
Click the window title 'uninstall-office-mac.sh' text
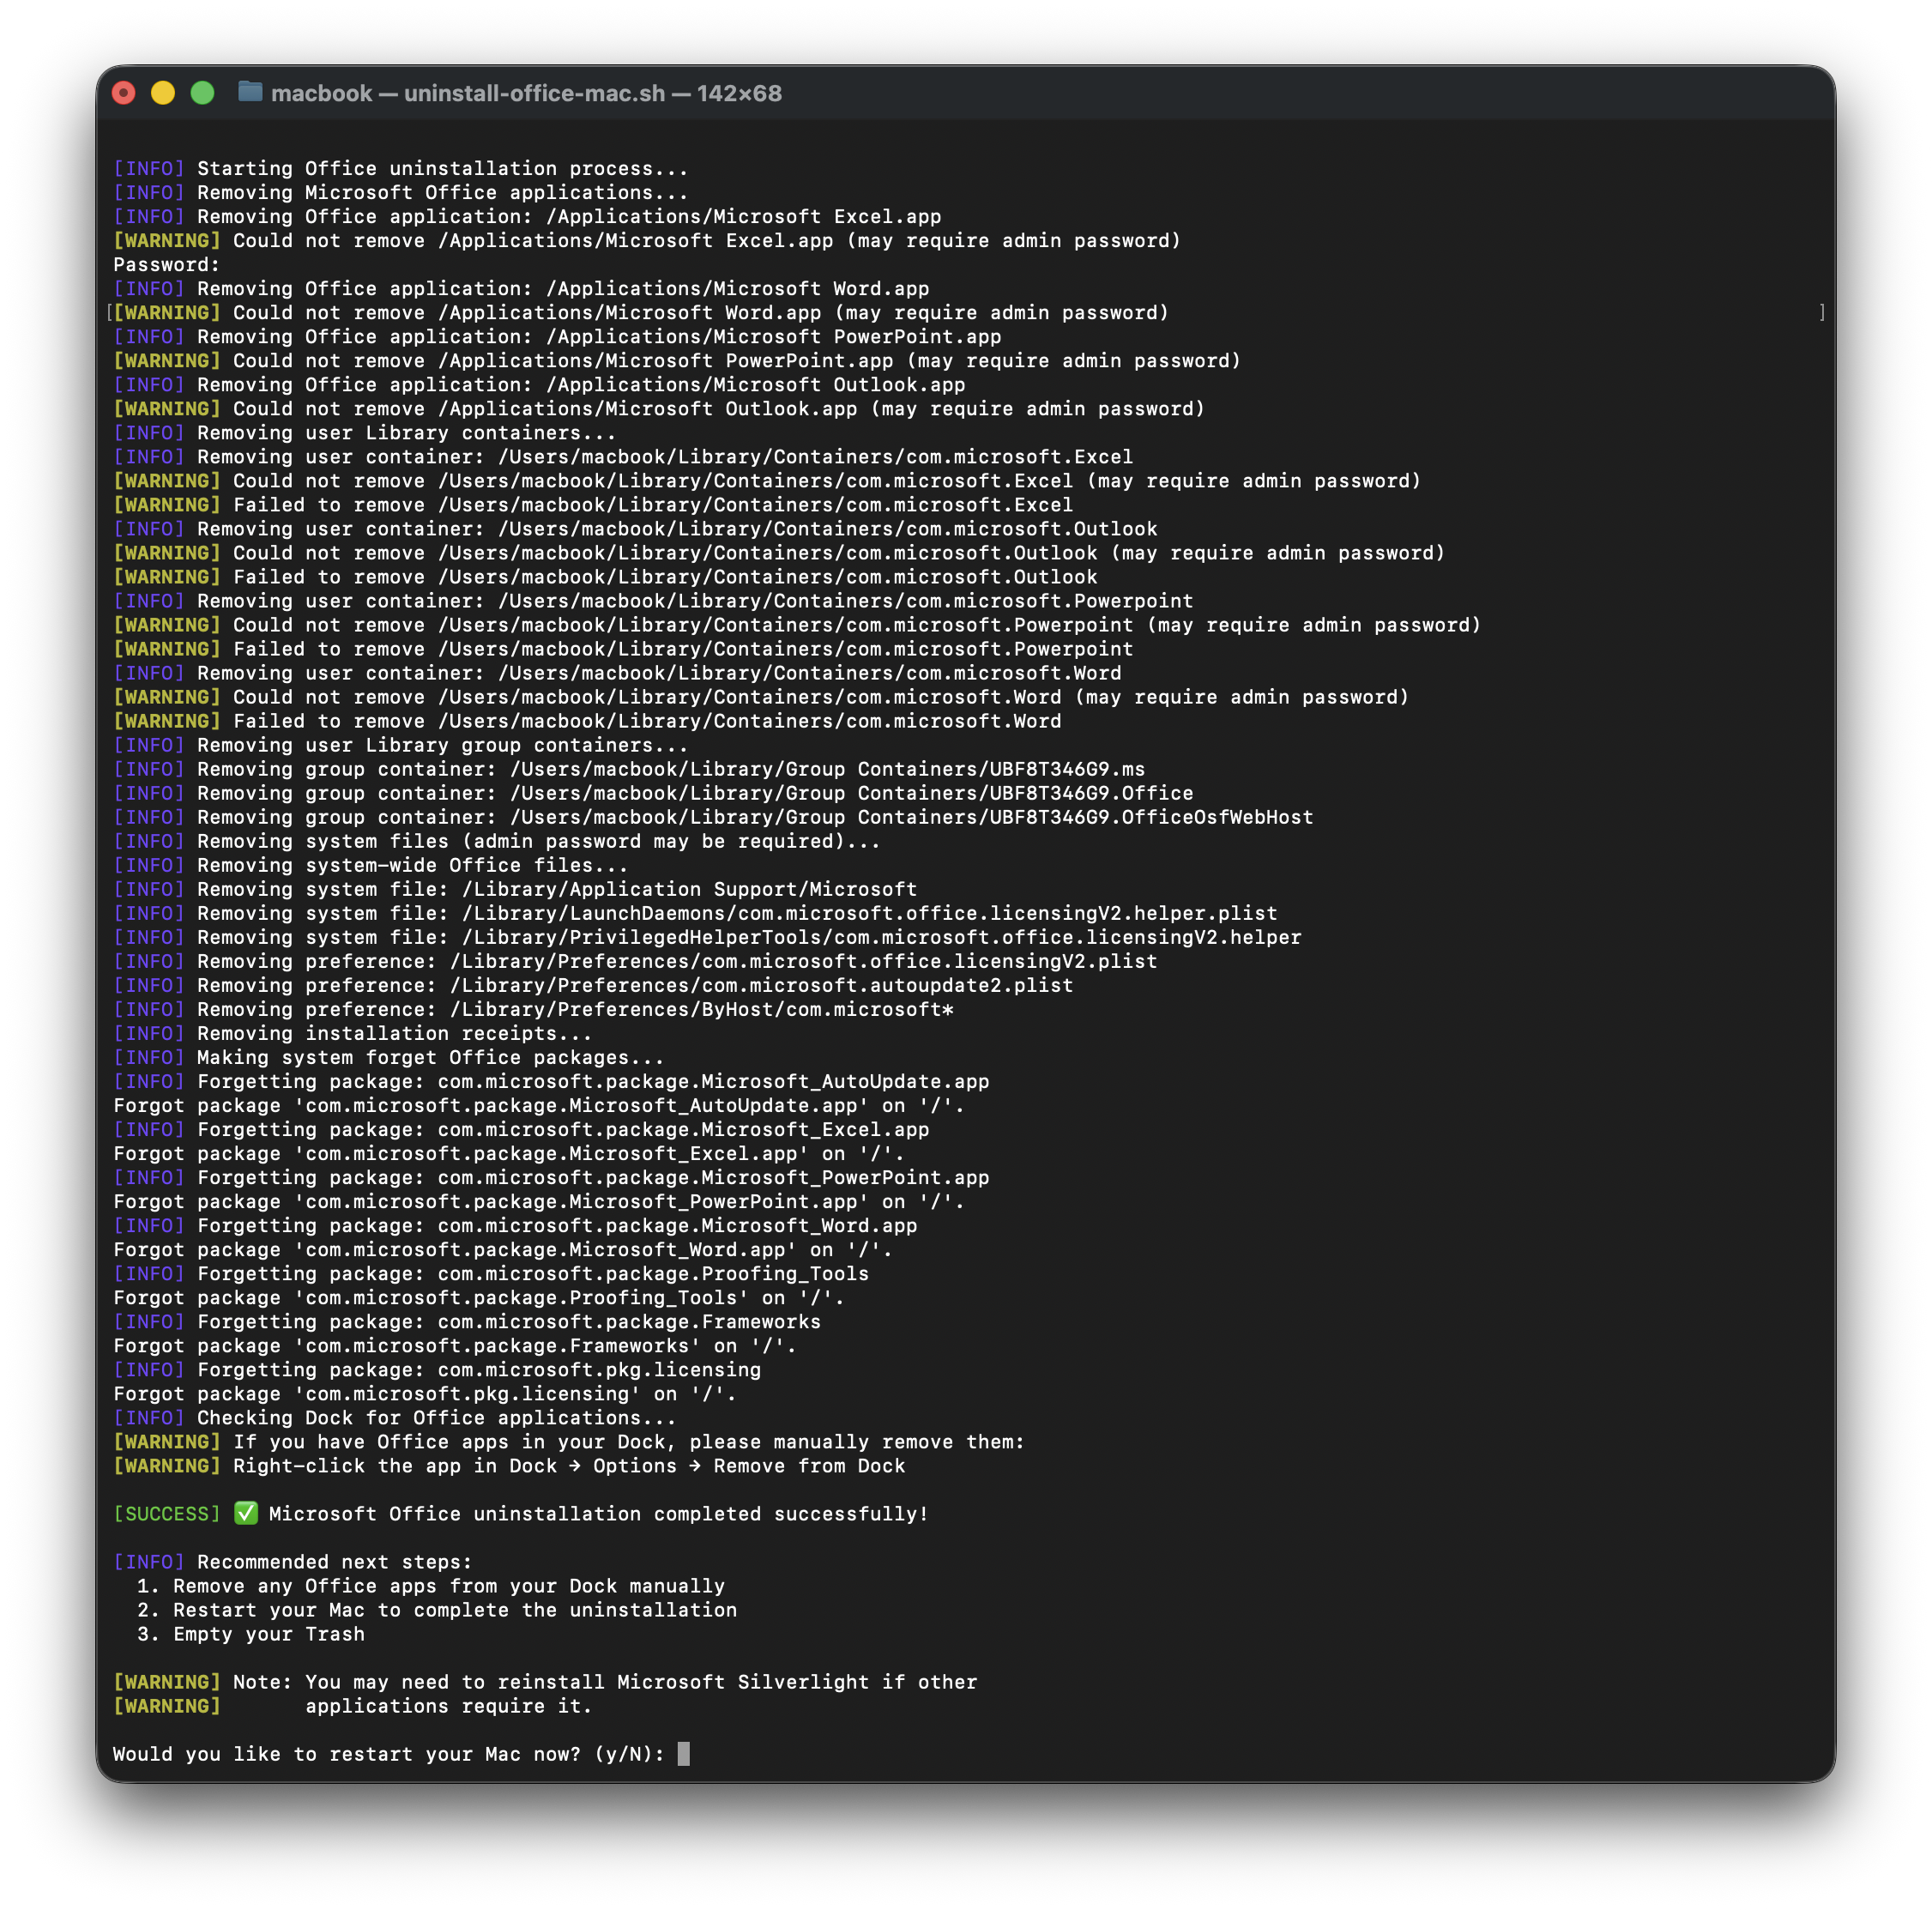coord(534,93)
